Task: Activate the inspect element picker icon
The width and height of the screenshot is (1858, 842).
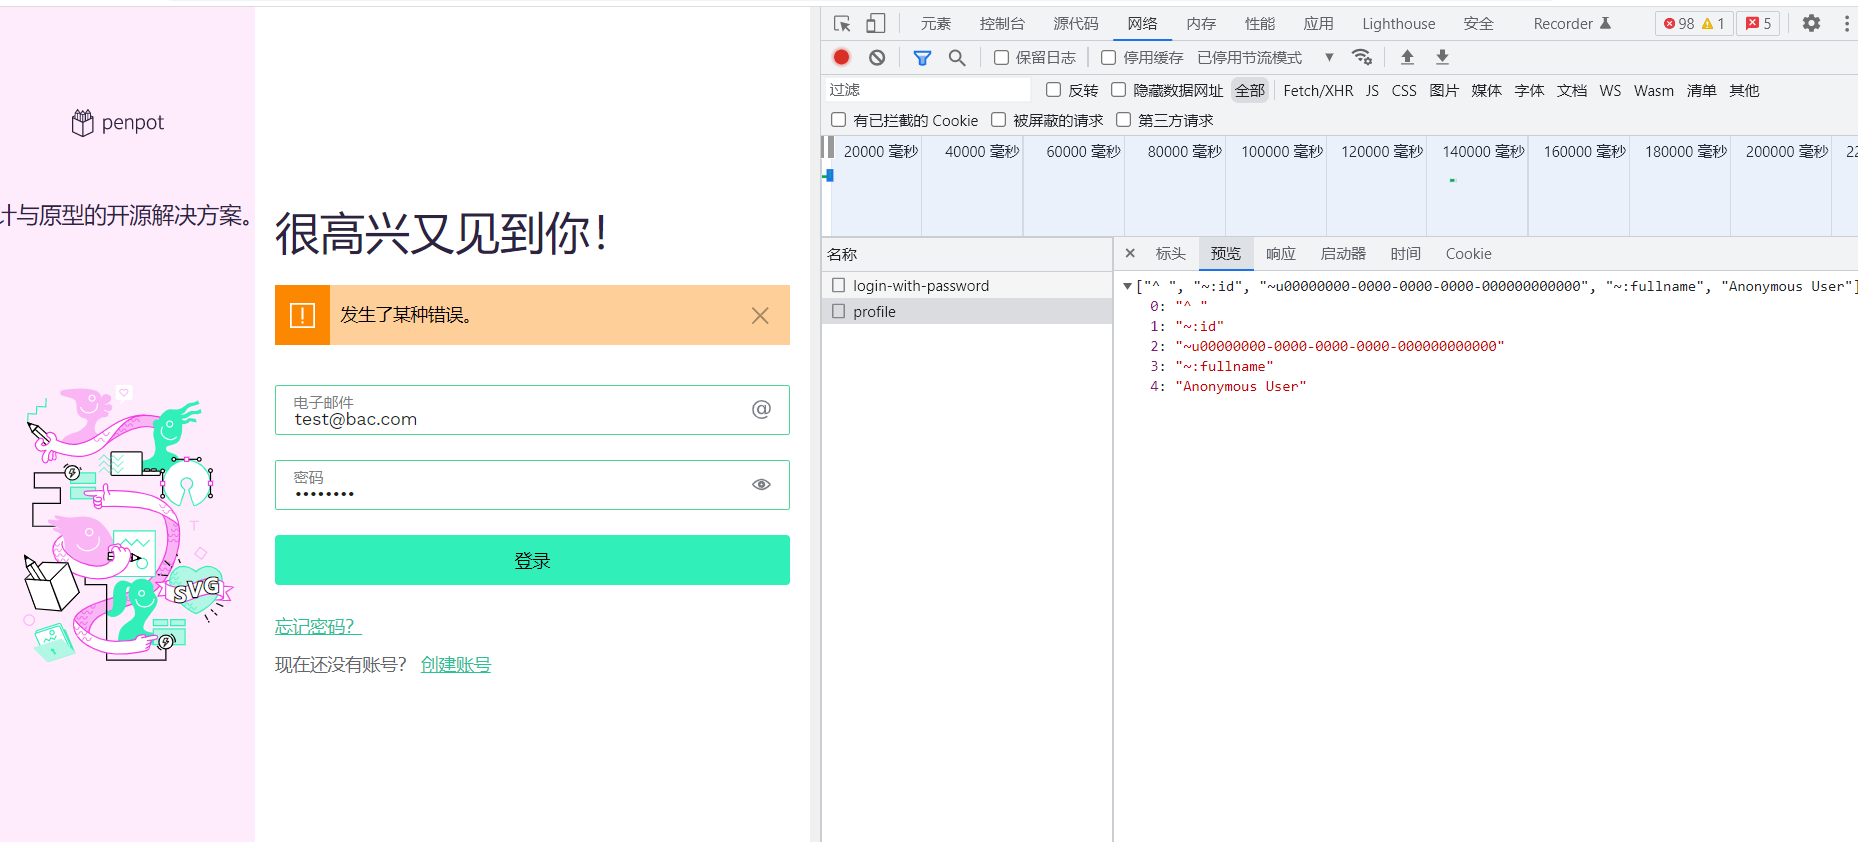Action: tap(842, 23)
